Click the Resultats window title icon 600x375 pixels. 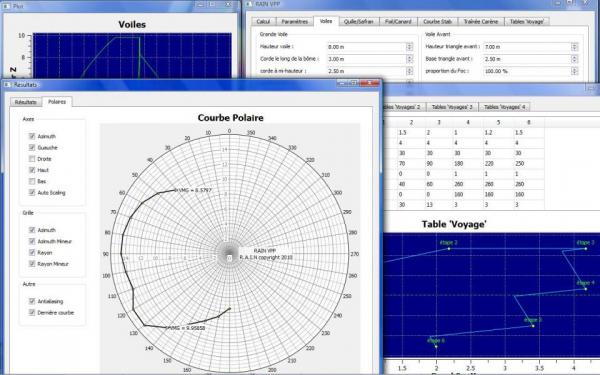8,85
